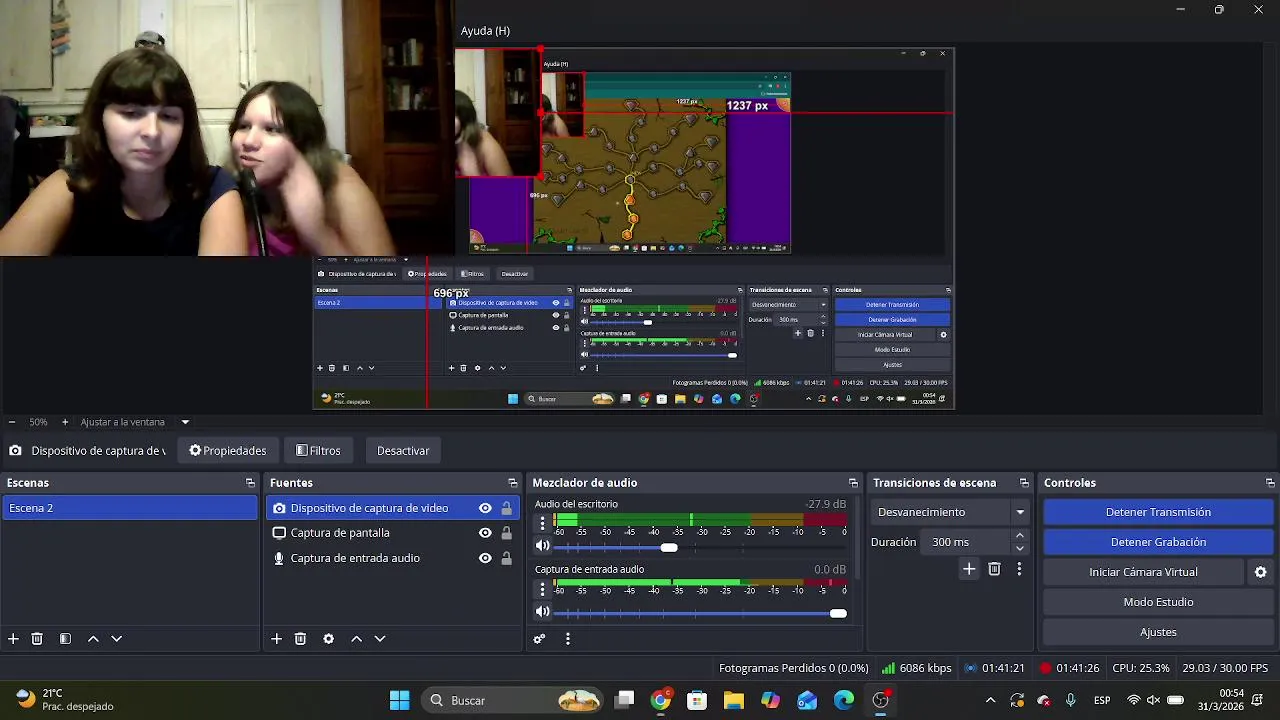Screen dimensions: 1280x720
Task: Open Propiedades for selected source
Action: pyautogui.click(x=228, y=451)
